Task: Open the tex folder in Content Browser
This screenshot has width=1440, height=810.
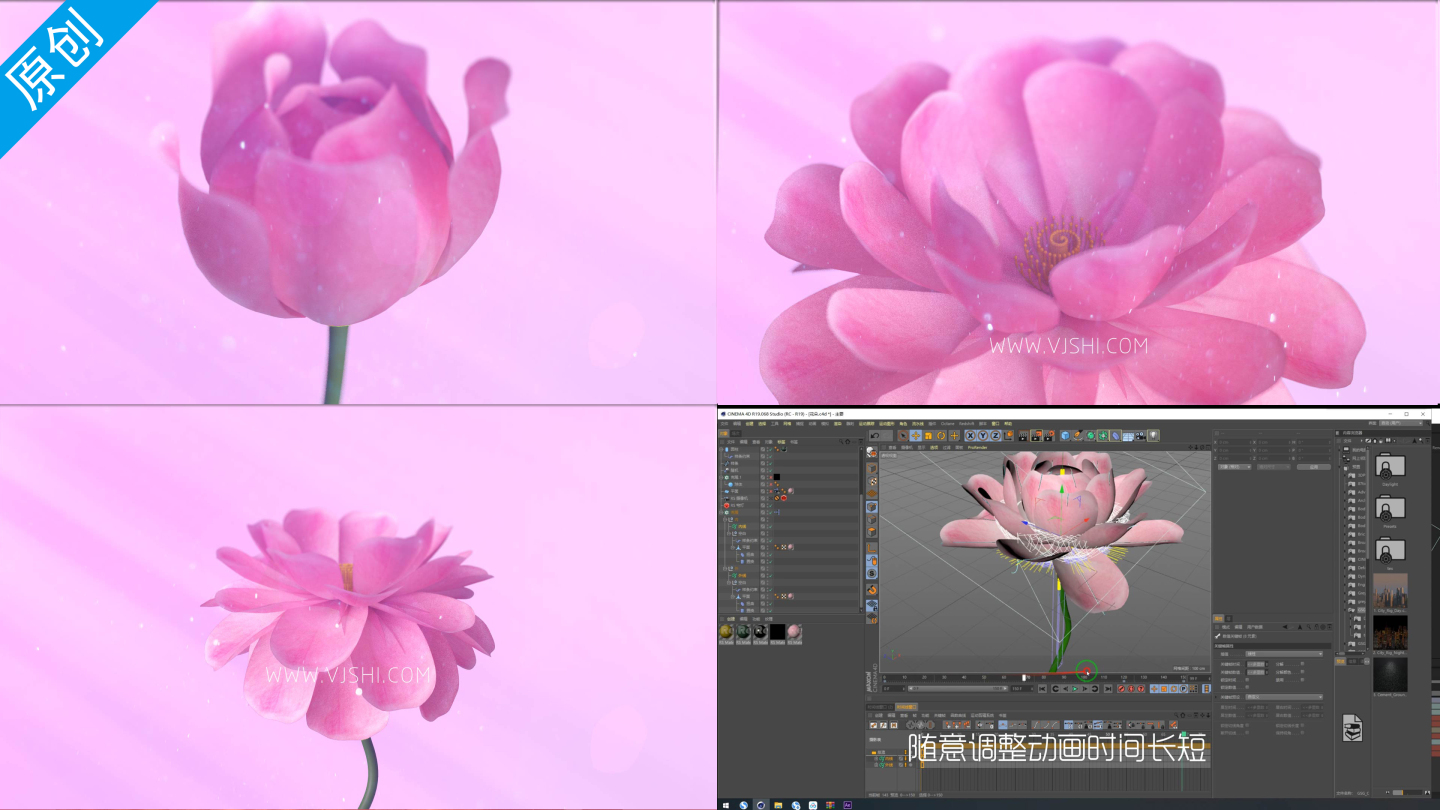Action: [x=1390, y=552]
